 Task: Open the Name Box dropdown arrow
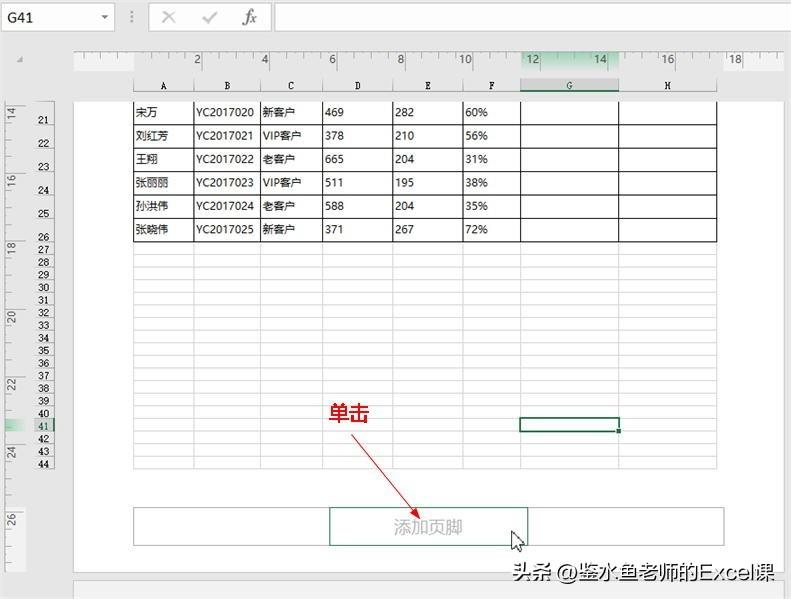coord(104,18)
